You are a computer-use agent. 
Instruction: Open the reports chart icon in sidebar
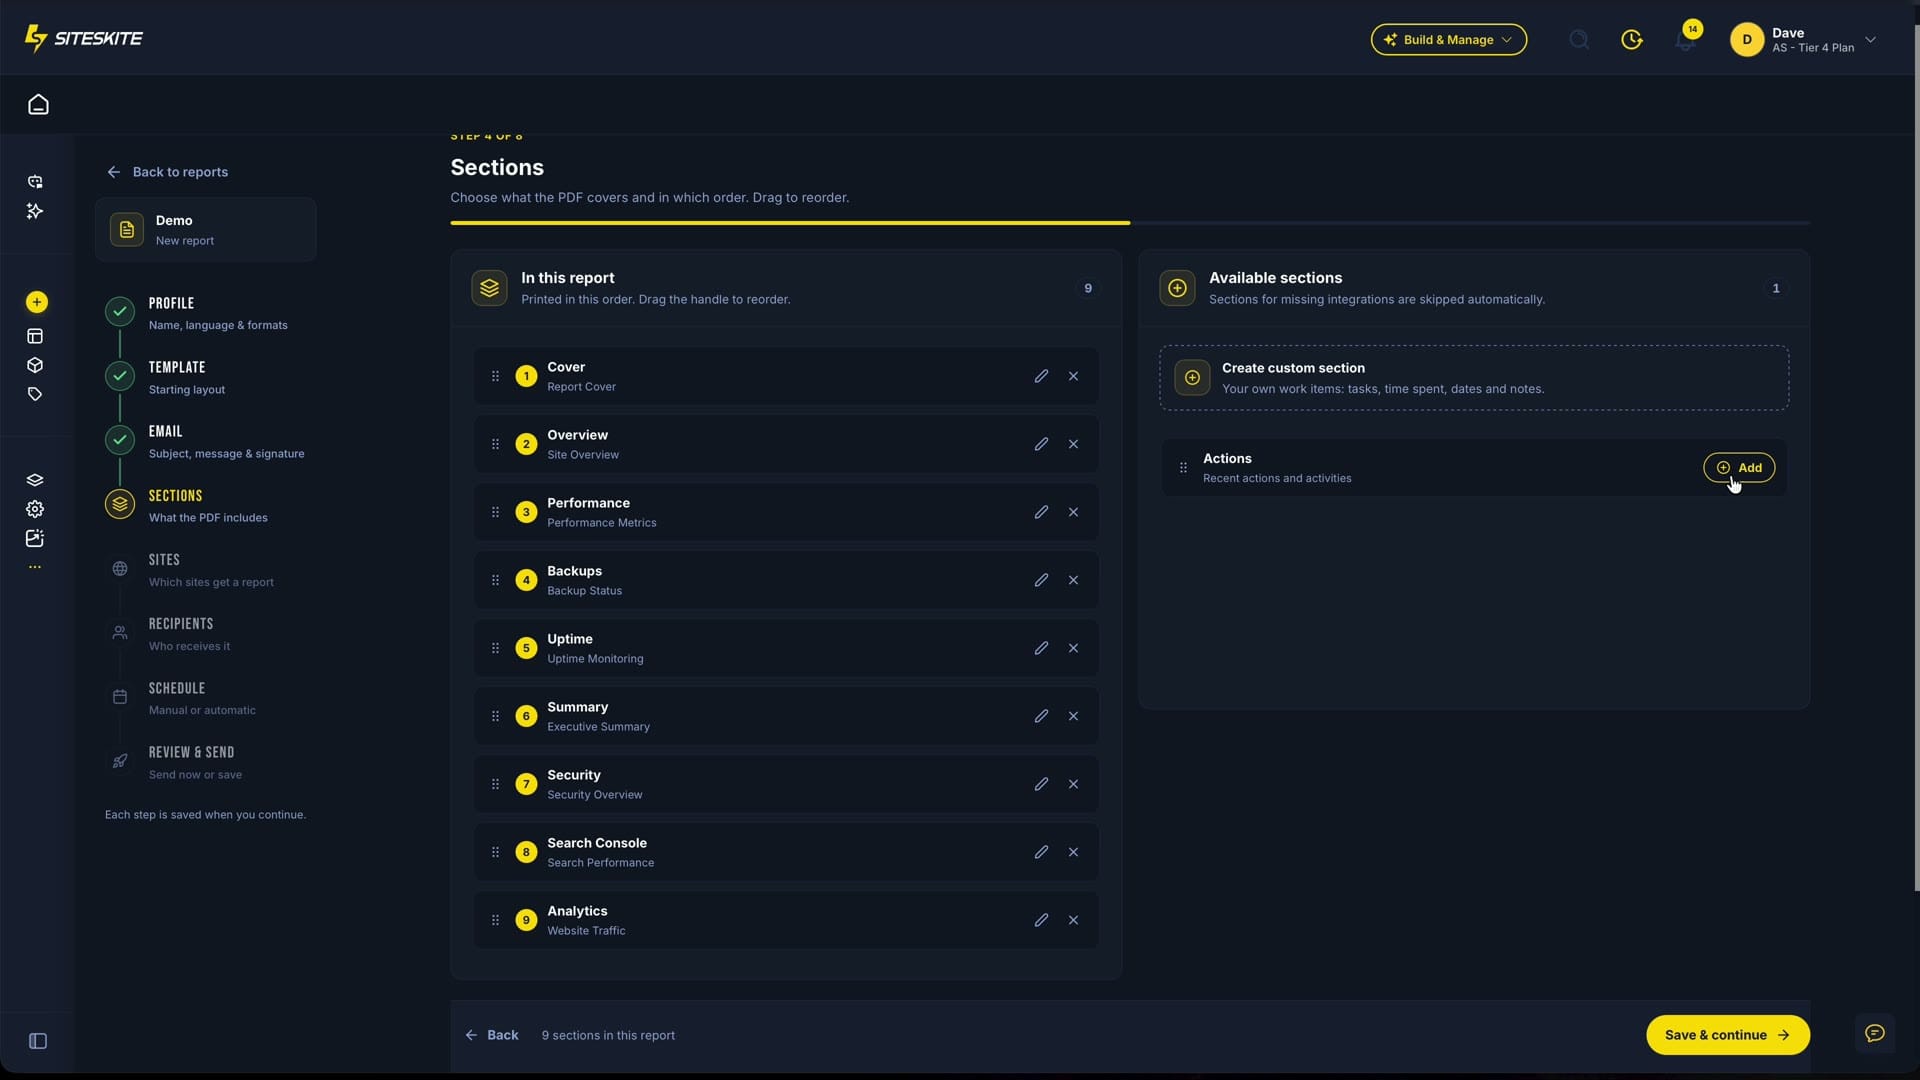coord(35,538)
